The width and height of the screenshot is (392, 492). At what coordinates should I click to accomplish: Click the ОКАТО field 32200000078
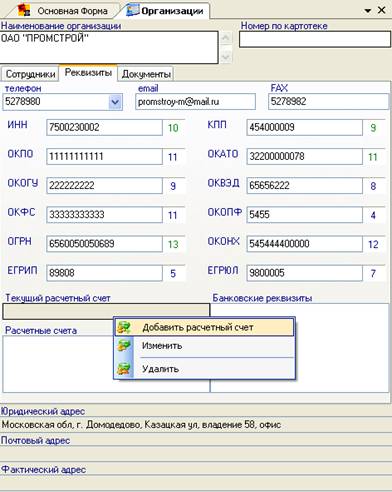coord(304,156)
